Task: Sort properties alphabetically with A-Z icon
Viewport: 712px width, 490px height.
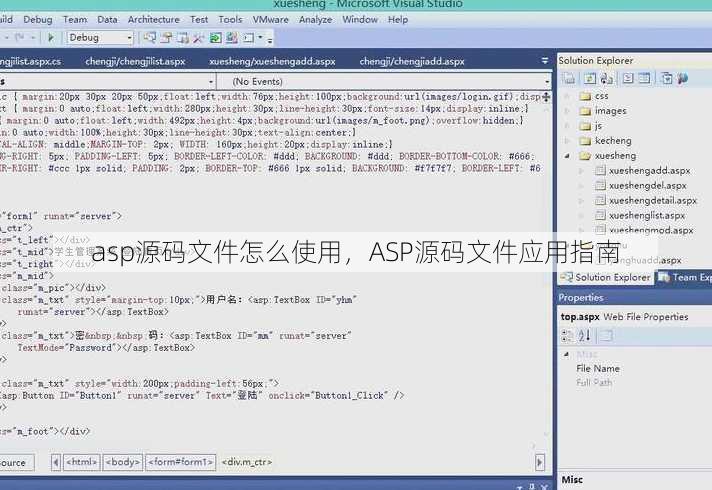Action: coord(584,336)
